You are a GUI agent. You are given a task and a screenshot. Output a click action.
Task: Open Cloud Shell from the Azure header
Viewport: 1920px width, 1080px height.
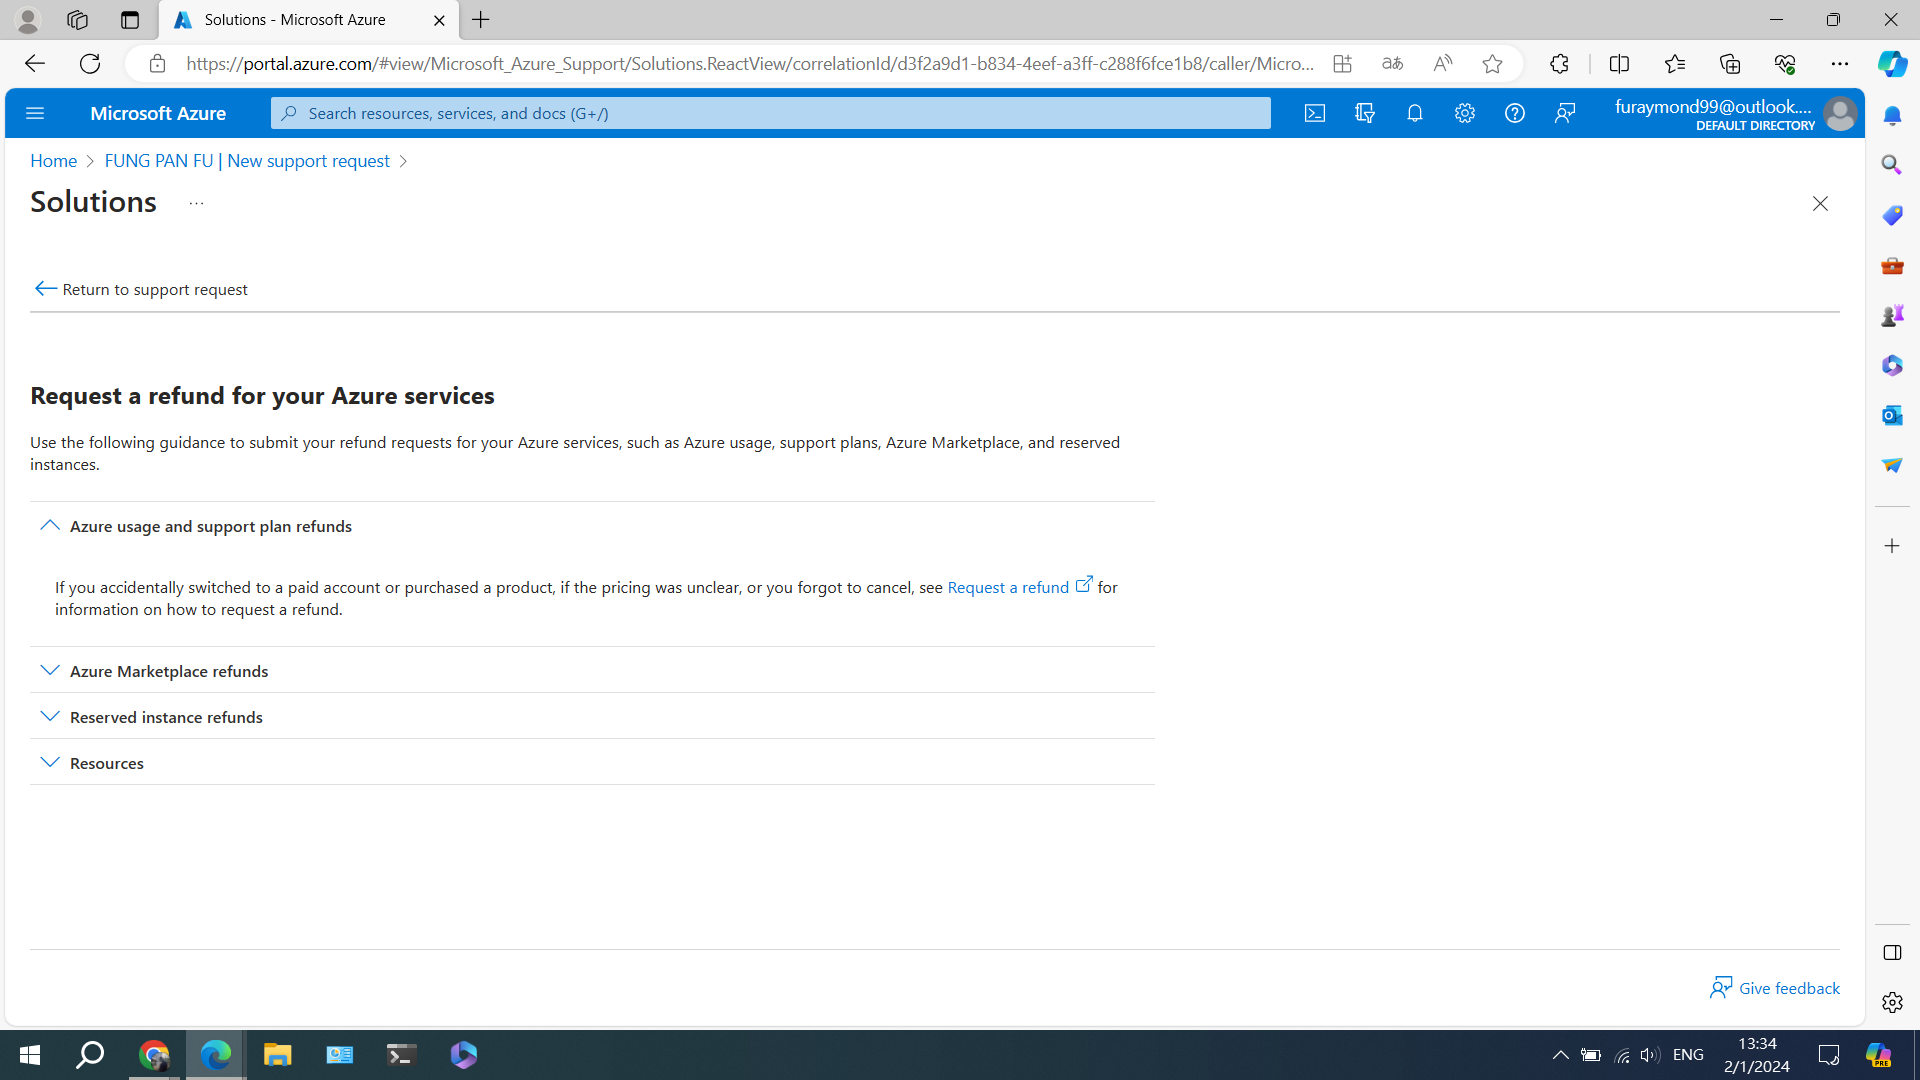coord(1315,113)
